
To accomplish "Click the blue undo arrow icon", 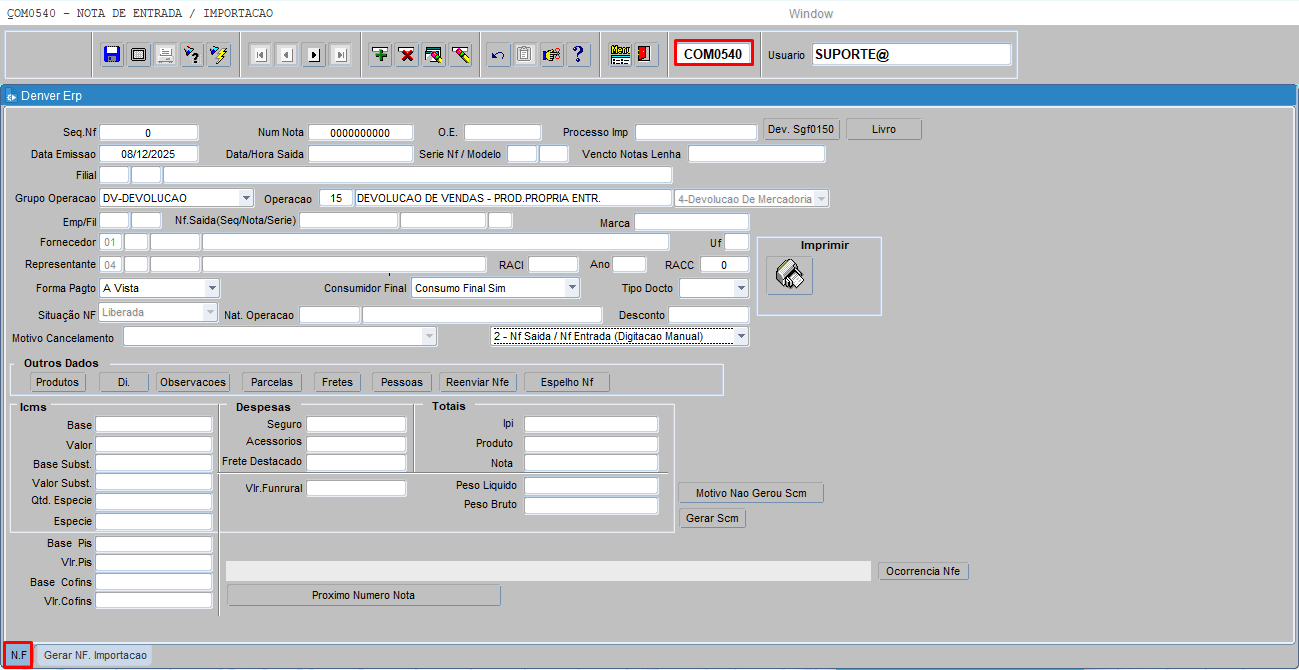I will [x=498, y=55].
